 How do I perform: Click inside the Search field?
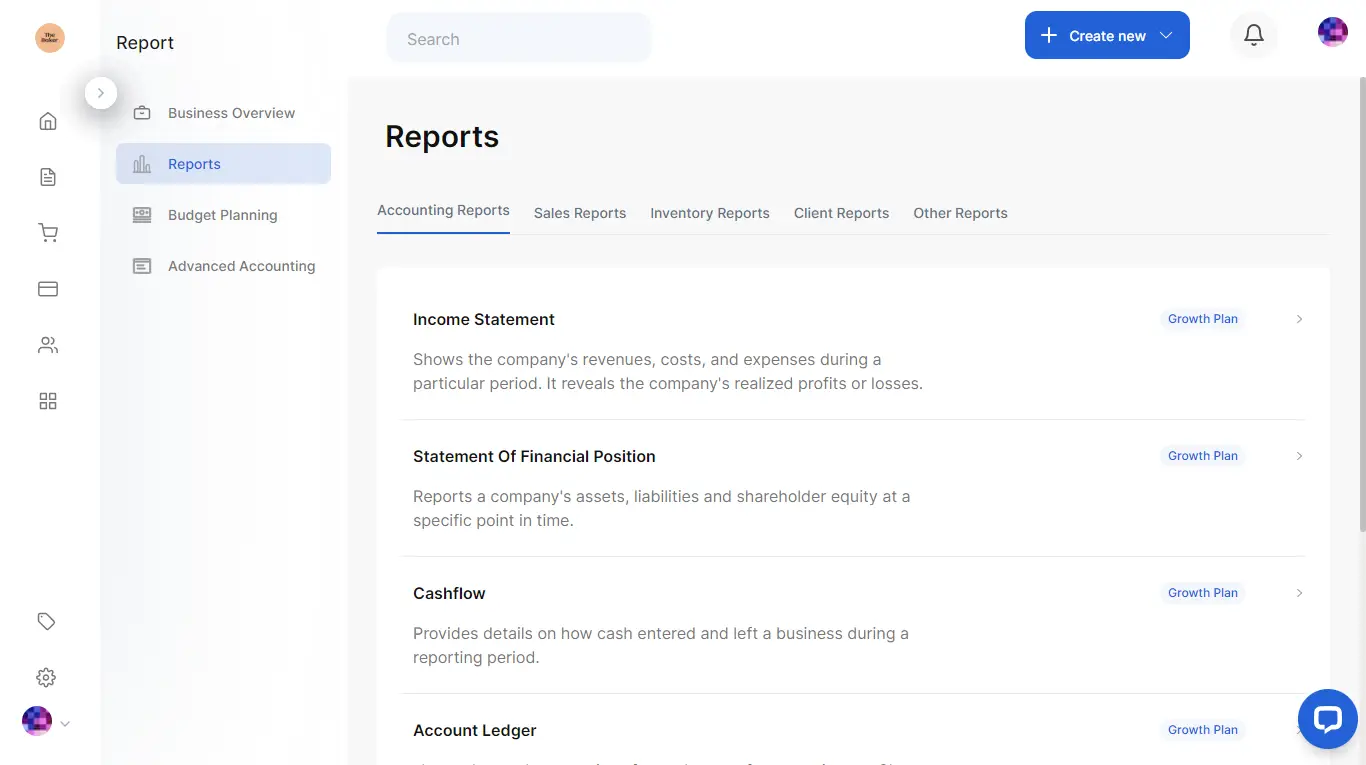point(518,38)
